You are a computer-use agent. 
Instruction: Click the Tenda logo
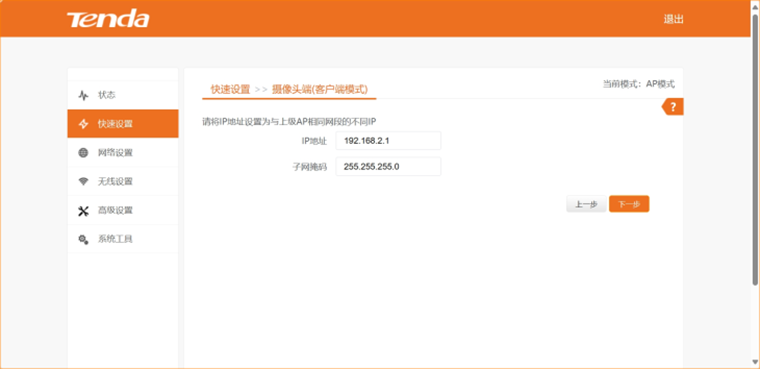coord(108,19)
